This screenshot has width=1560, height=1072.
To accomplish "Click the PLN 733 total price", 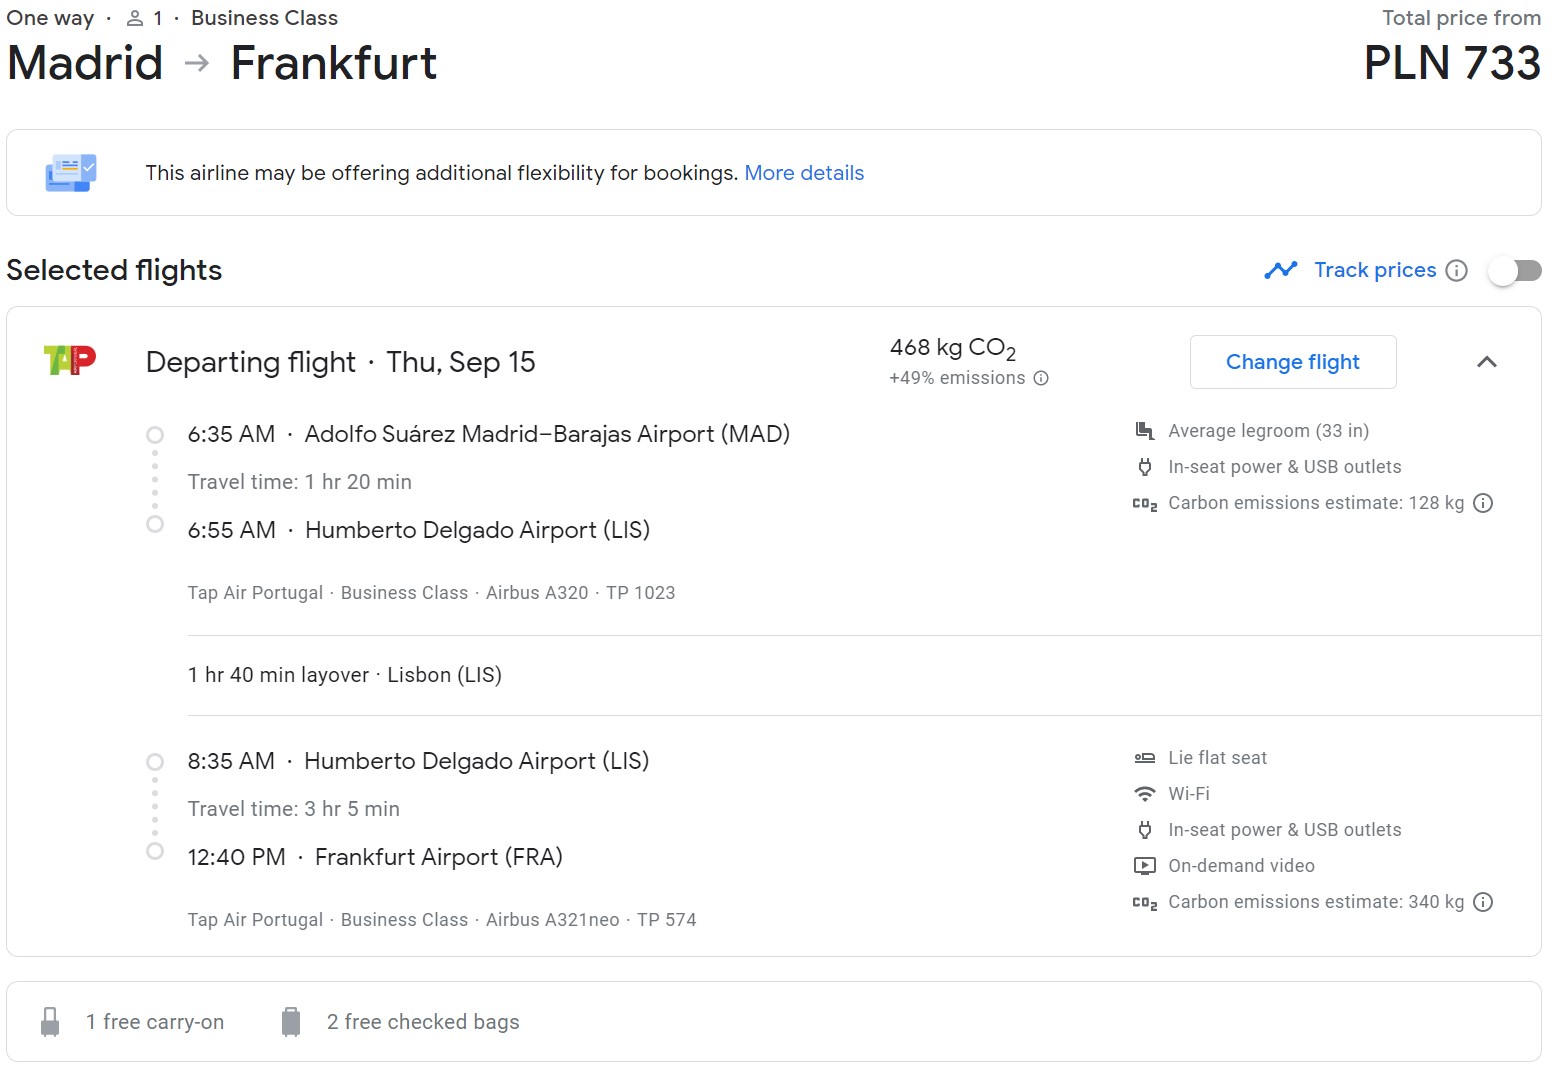I will click(1452, 63).
